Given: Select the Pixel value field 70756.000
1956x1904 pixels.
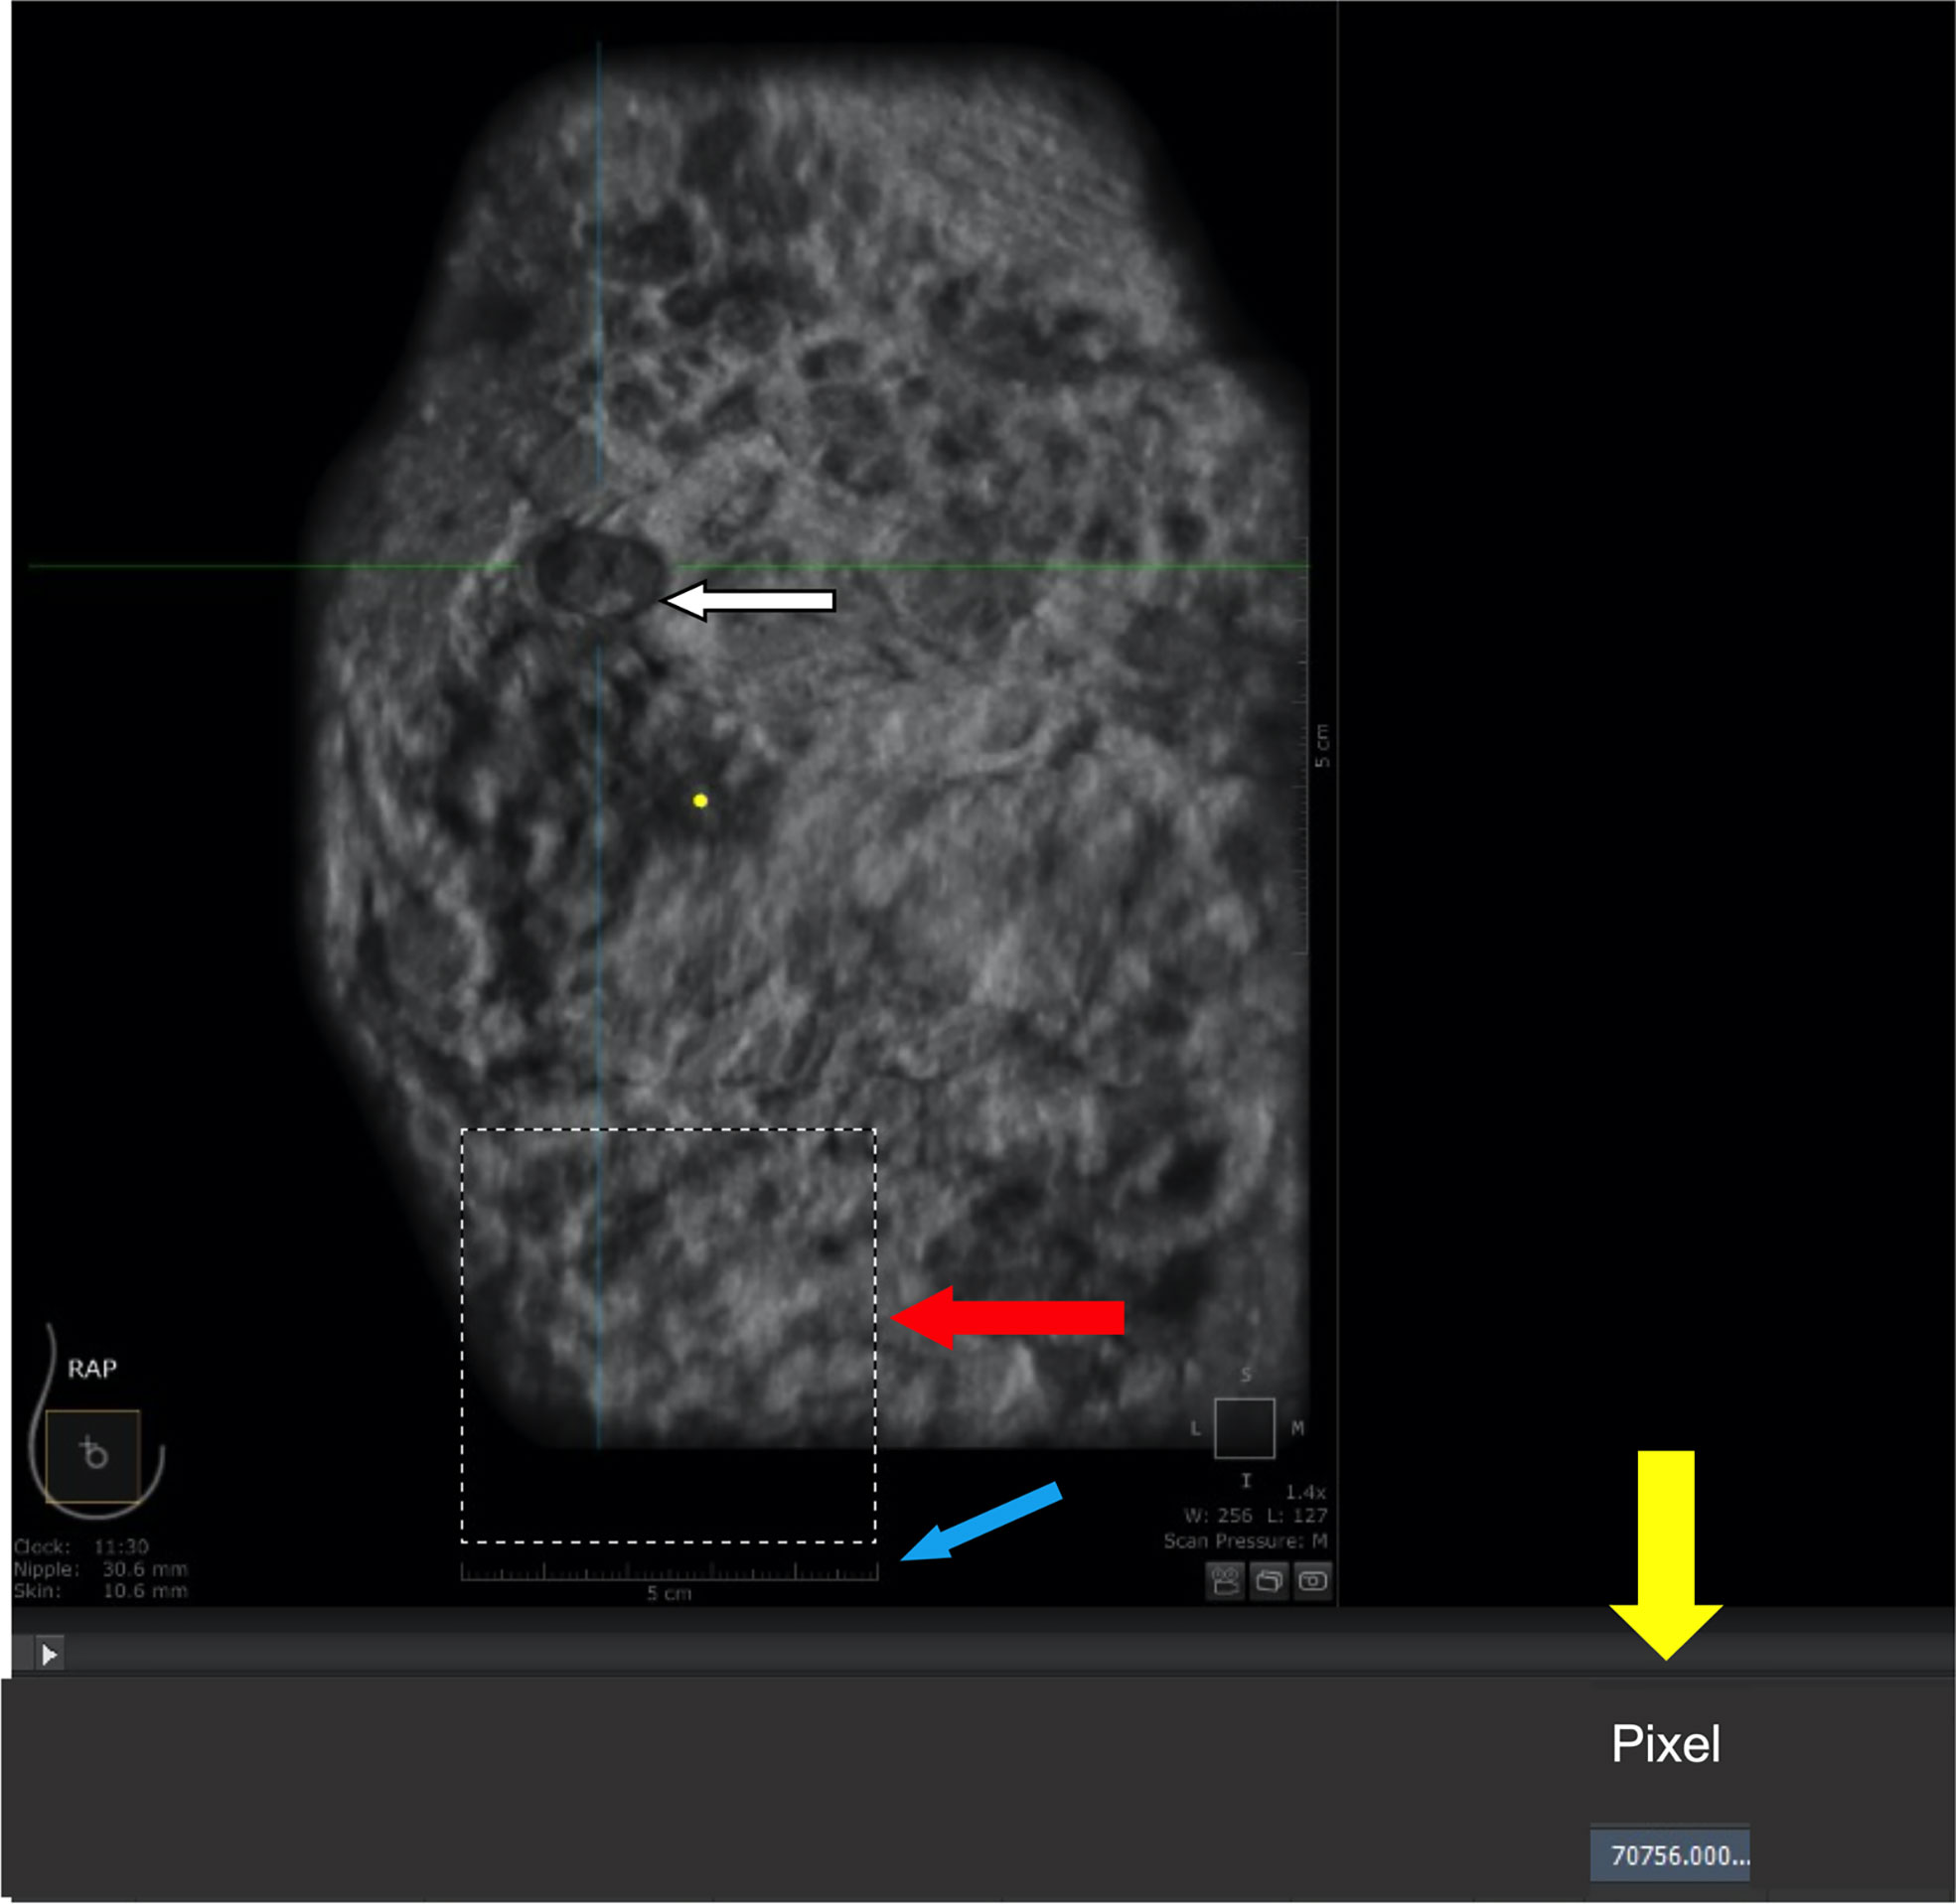Looking at the screenshot, I should pos(1670,1856).
